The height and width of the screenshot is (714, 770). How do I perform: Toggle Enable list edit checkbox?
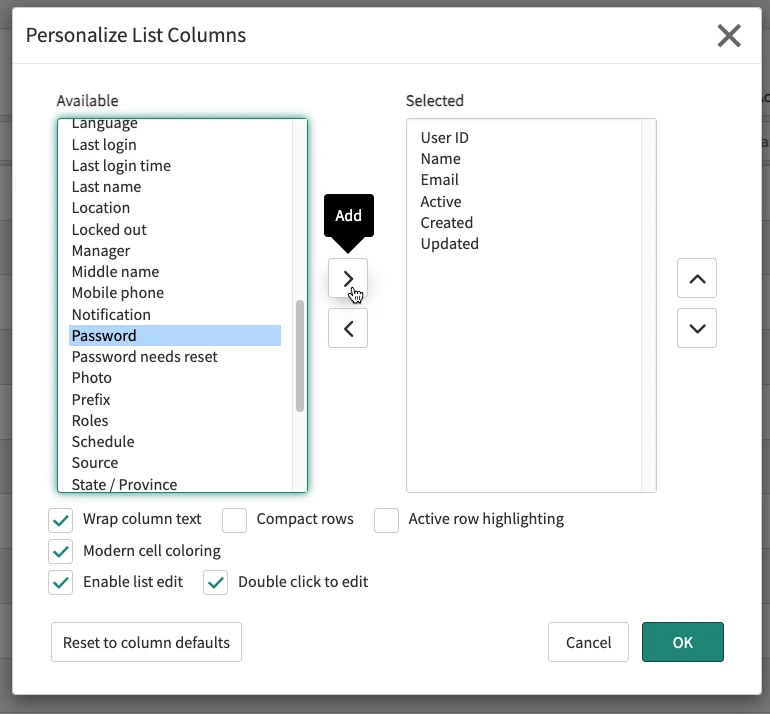point(60,582)
